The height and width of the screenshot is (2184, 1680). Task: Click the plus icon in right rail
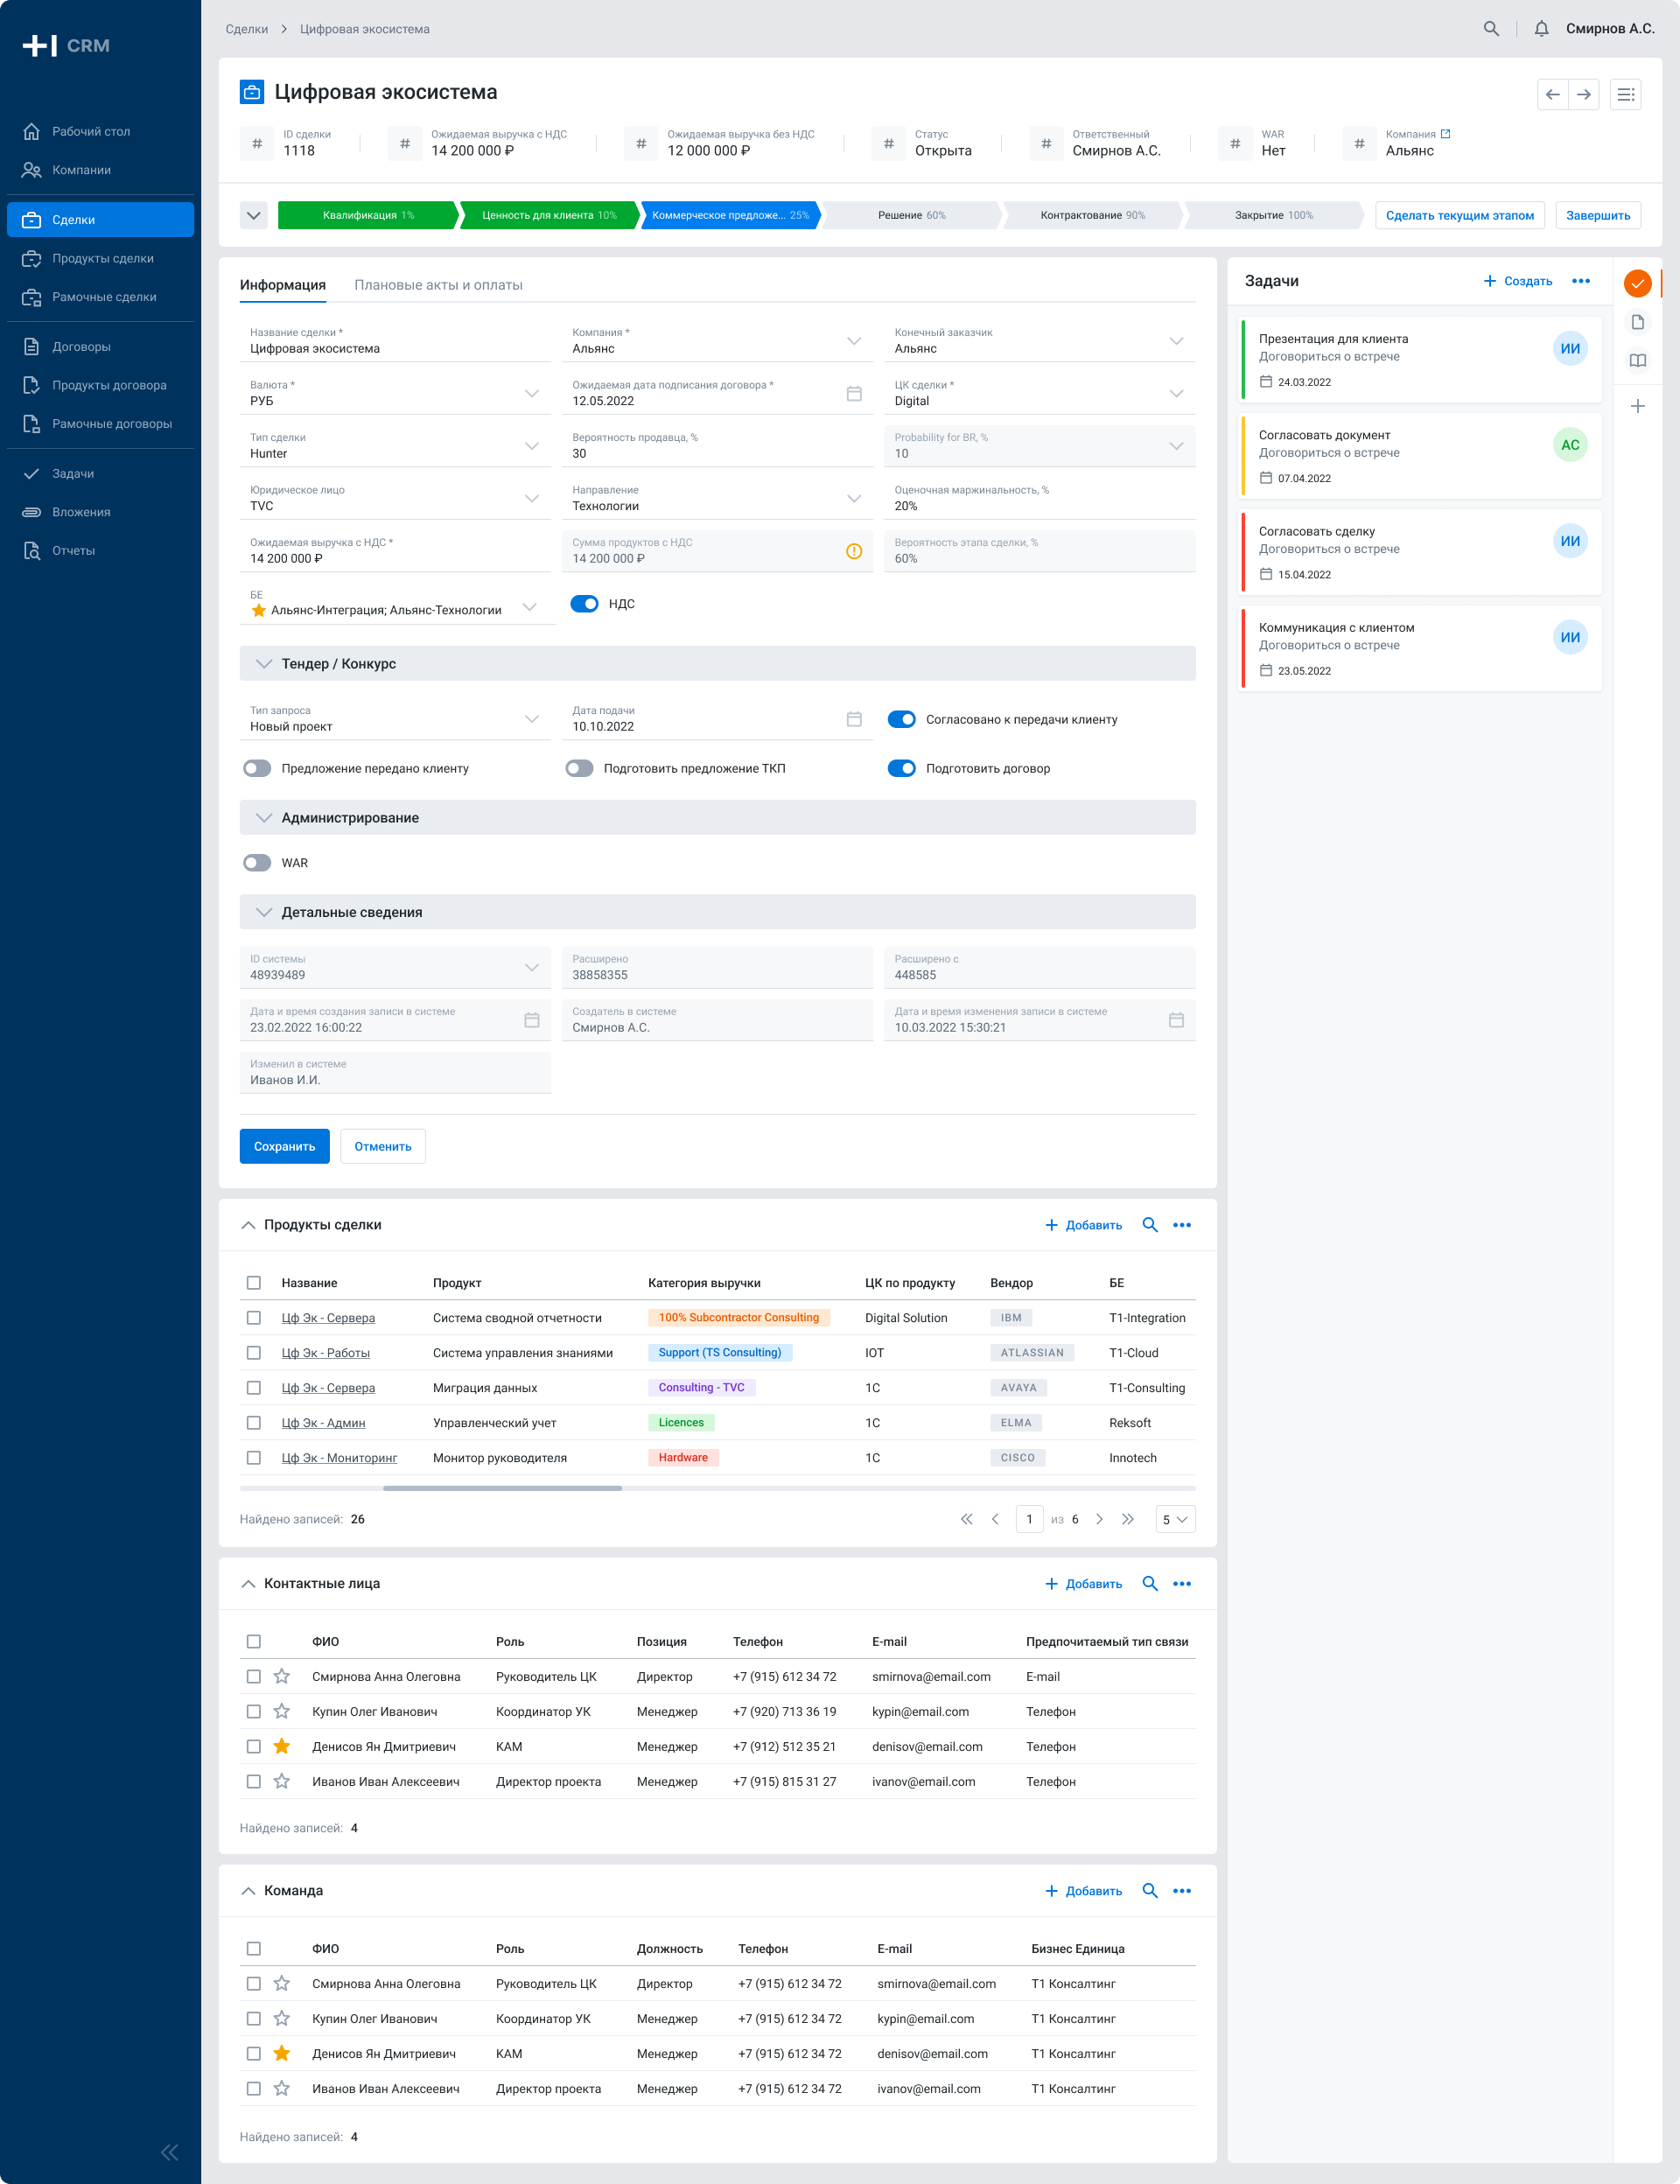point(1637,406)
